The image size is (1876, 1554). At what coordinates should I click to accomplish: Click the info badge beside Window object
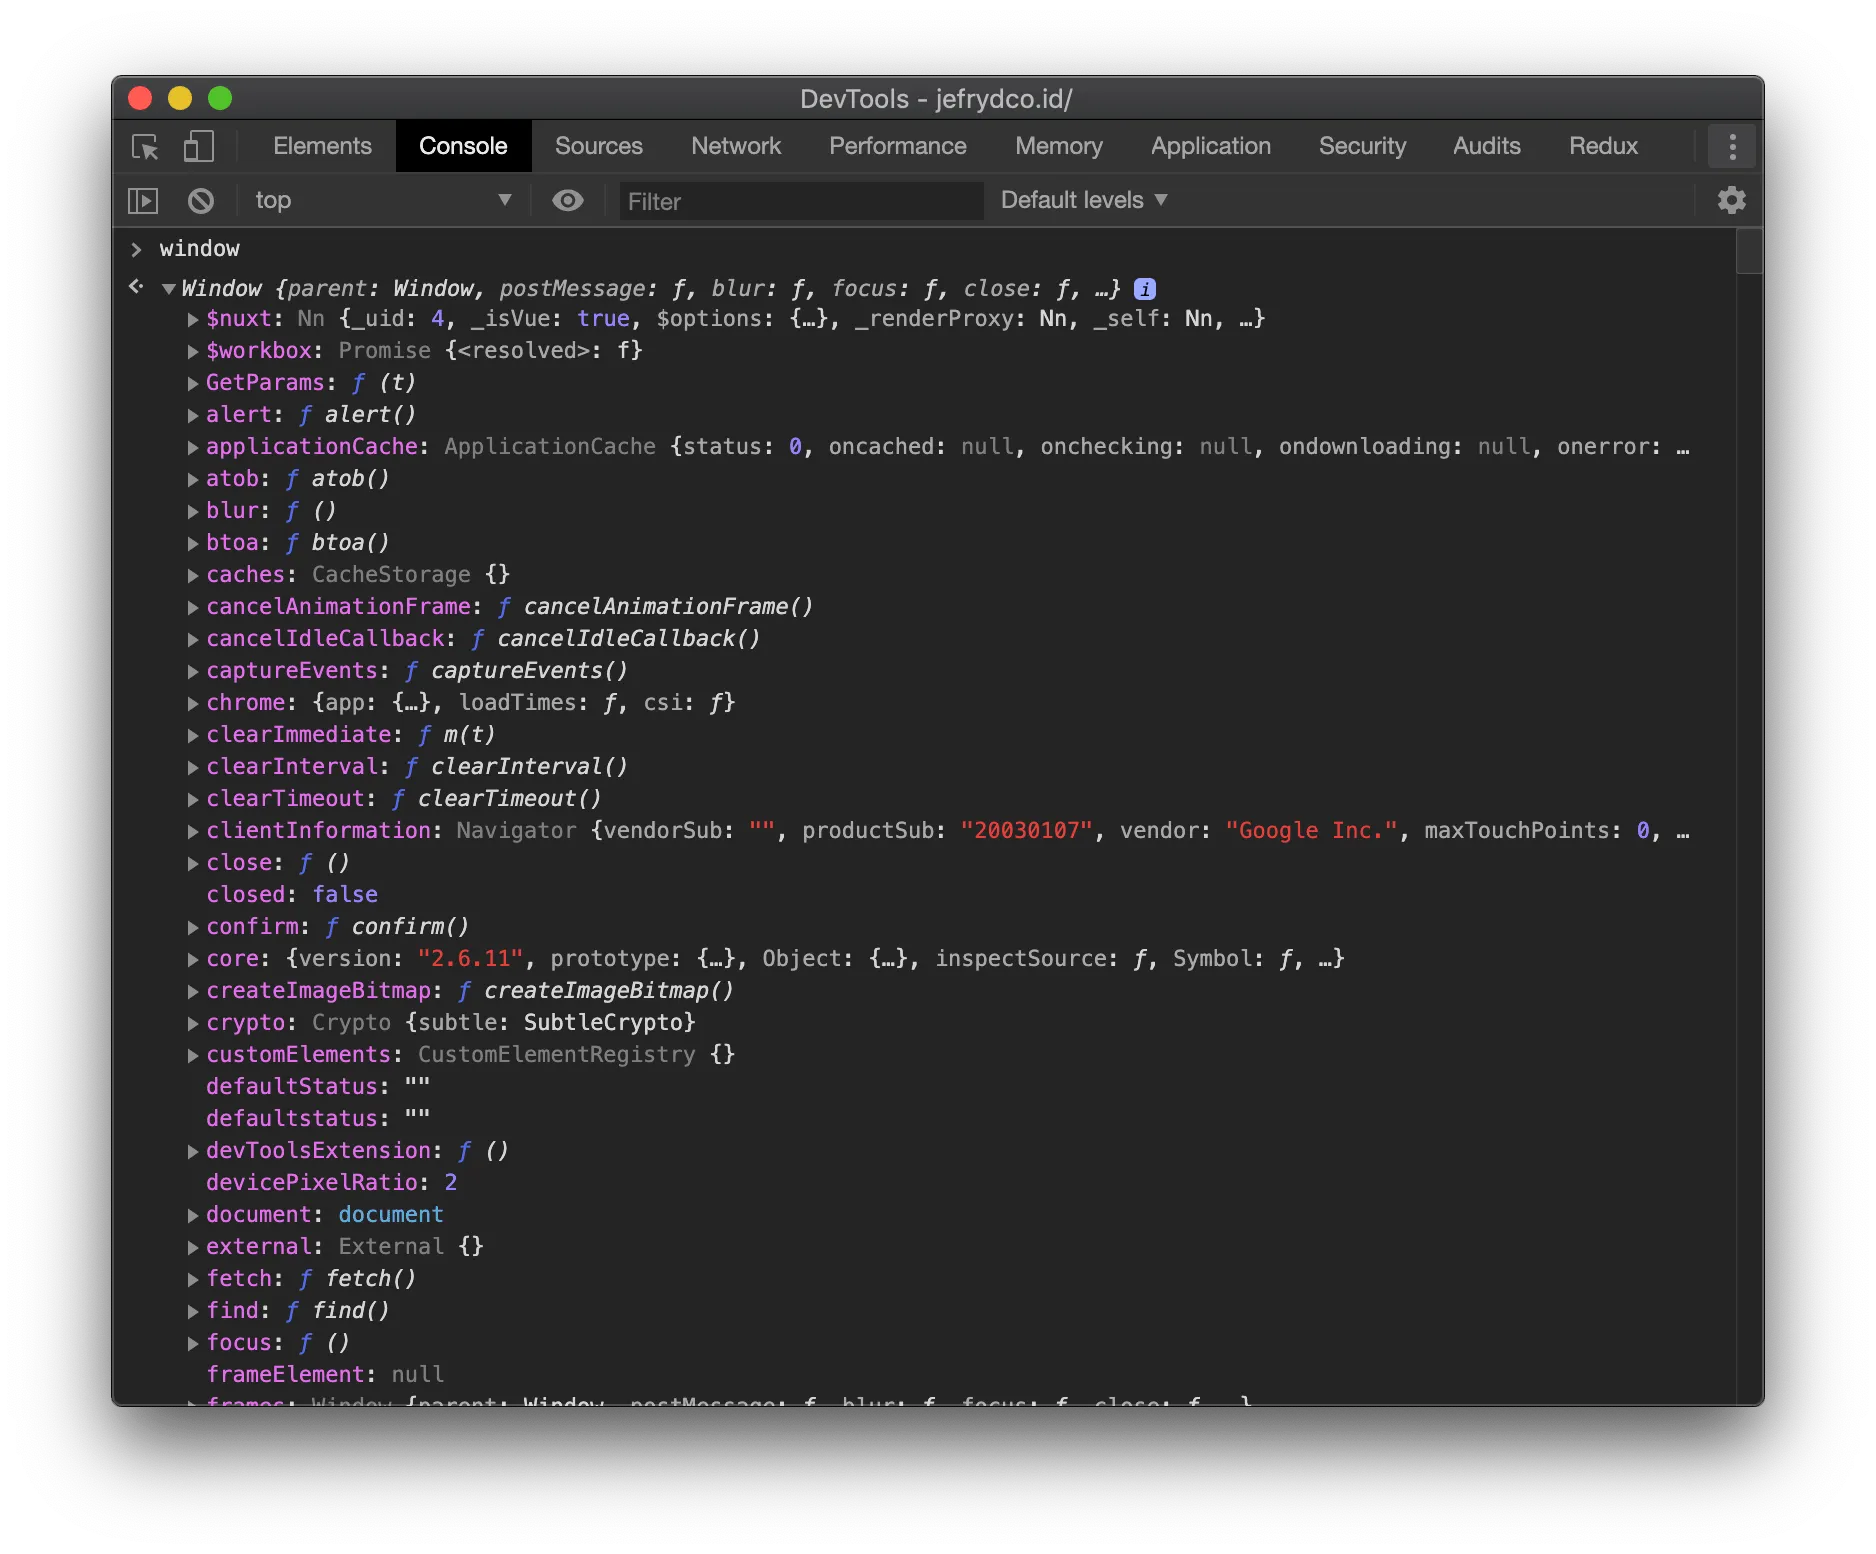1145,289
